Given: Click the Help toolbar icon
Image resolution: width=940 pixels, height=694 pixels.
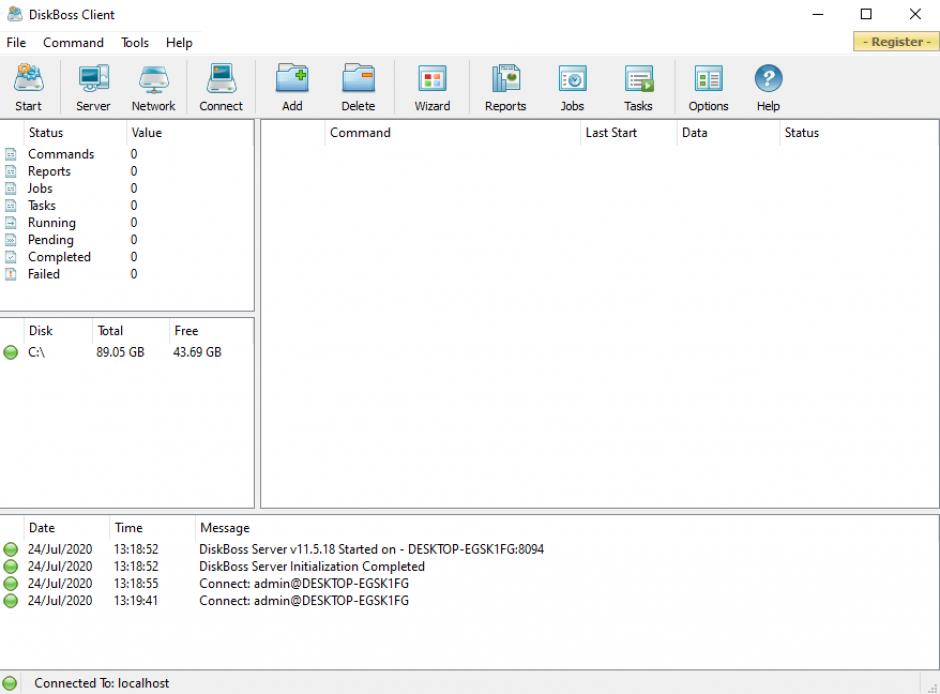Looking at the screenshot, I should click(768, 79).
